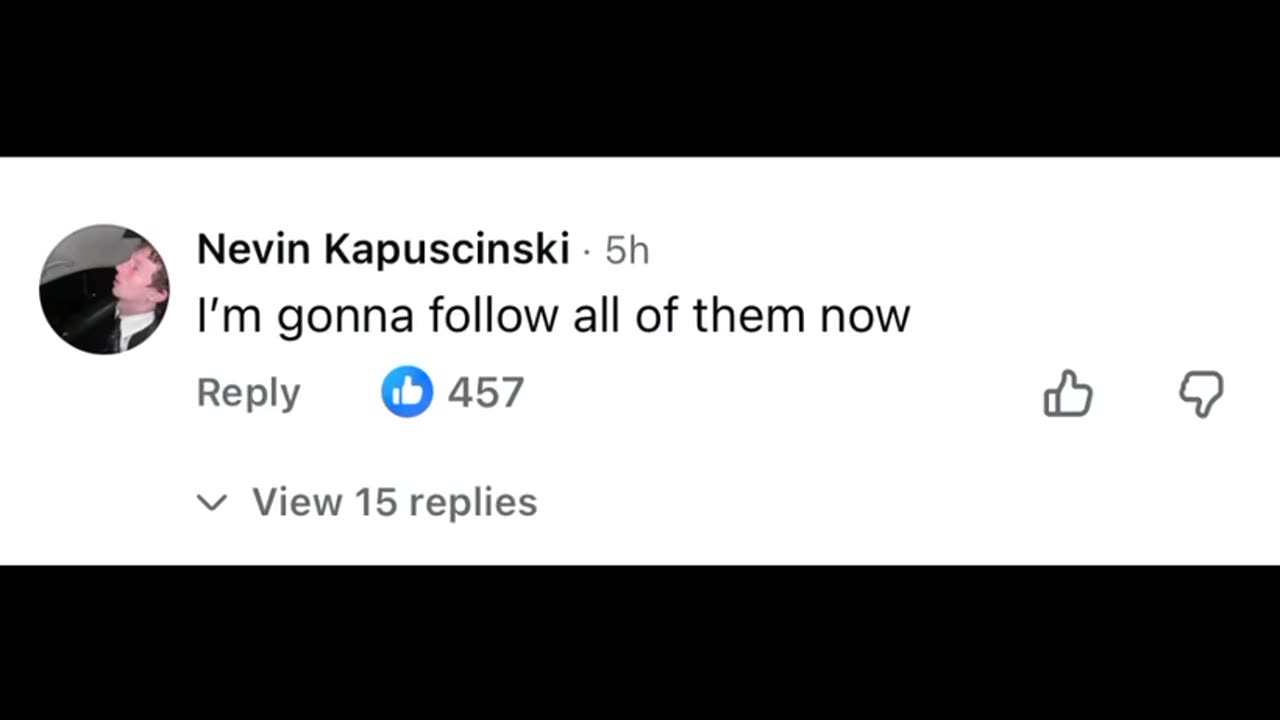Viewport: 1280px width, 720px height.
Task: Click the first name Nevin
Action: click(x=254, y=249)
